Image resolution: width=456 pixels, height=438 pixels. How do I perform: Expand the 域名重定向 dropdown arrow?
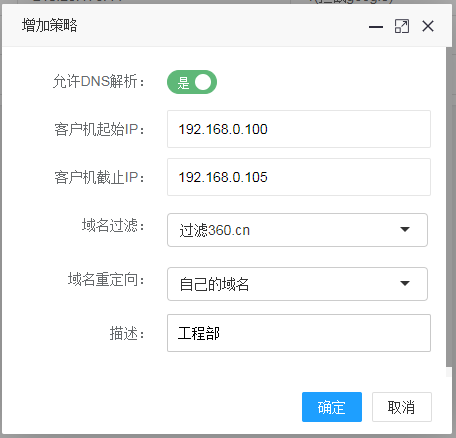(405, 283)
